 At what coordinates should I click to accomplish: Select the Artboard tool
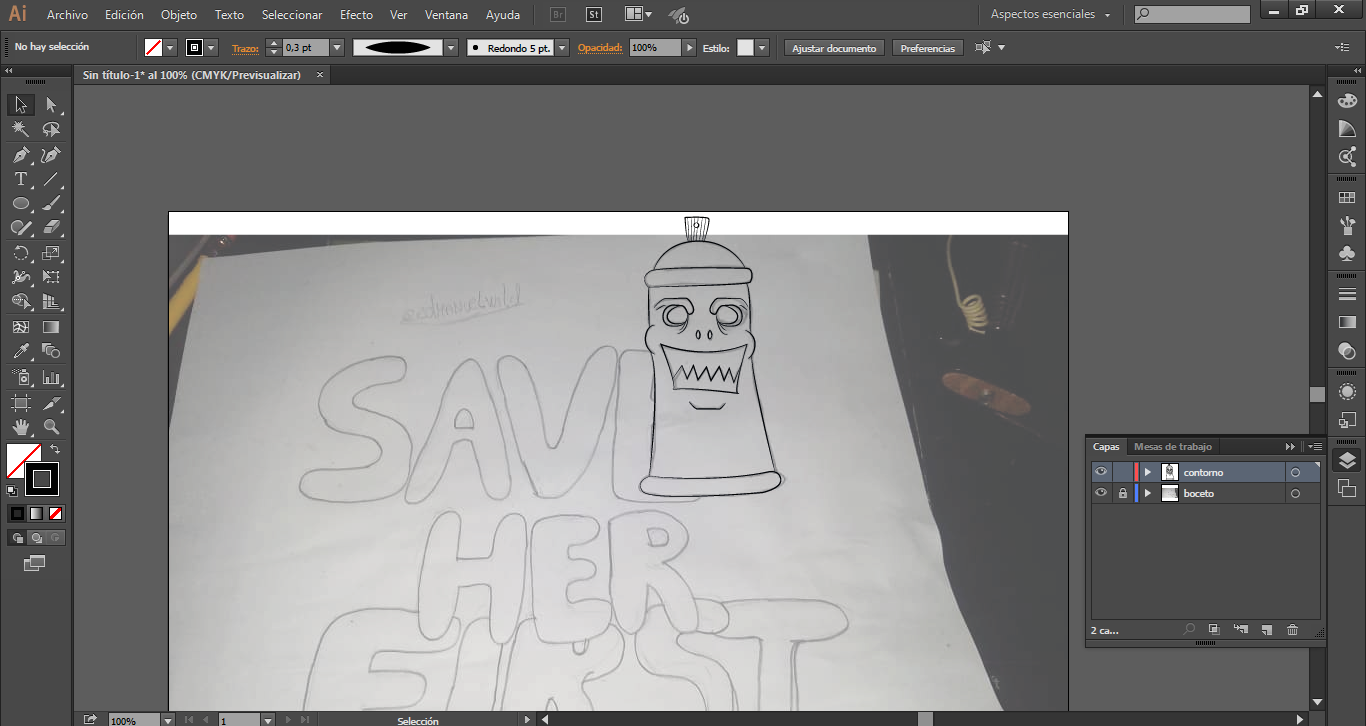coord(20,402)
